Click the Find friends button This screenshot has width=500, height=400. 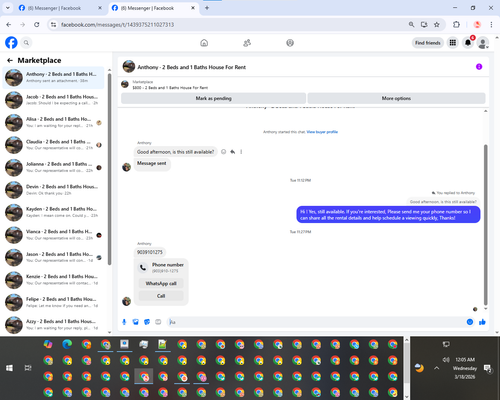[428, 43]
